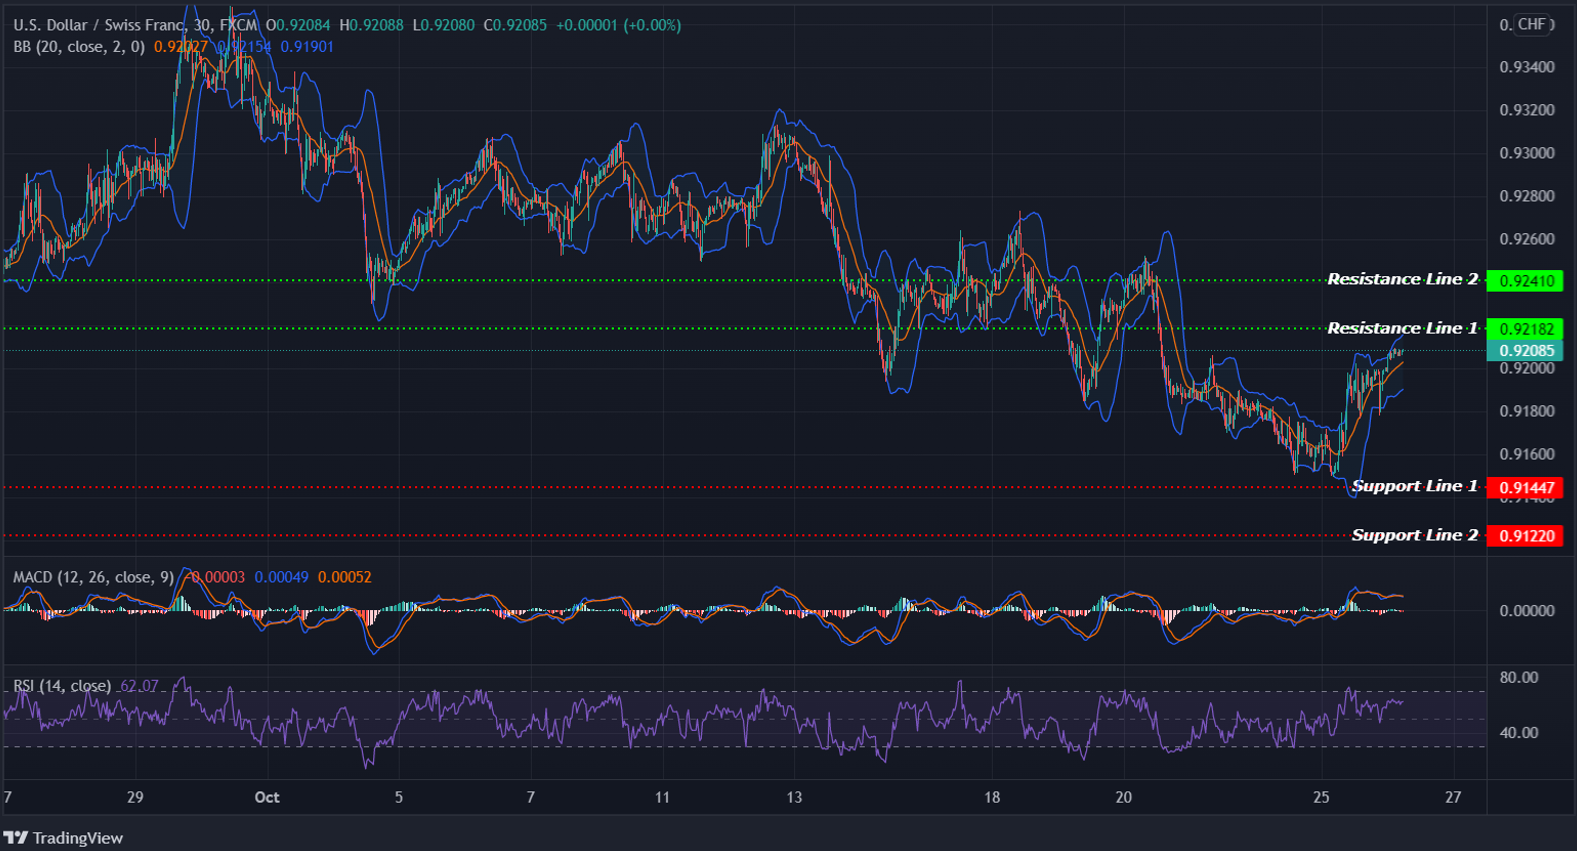
Task: Click the 0.93200 price axis label
Action: coord(1527,110)
